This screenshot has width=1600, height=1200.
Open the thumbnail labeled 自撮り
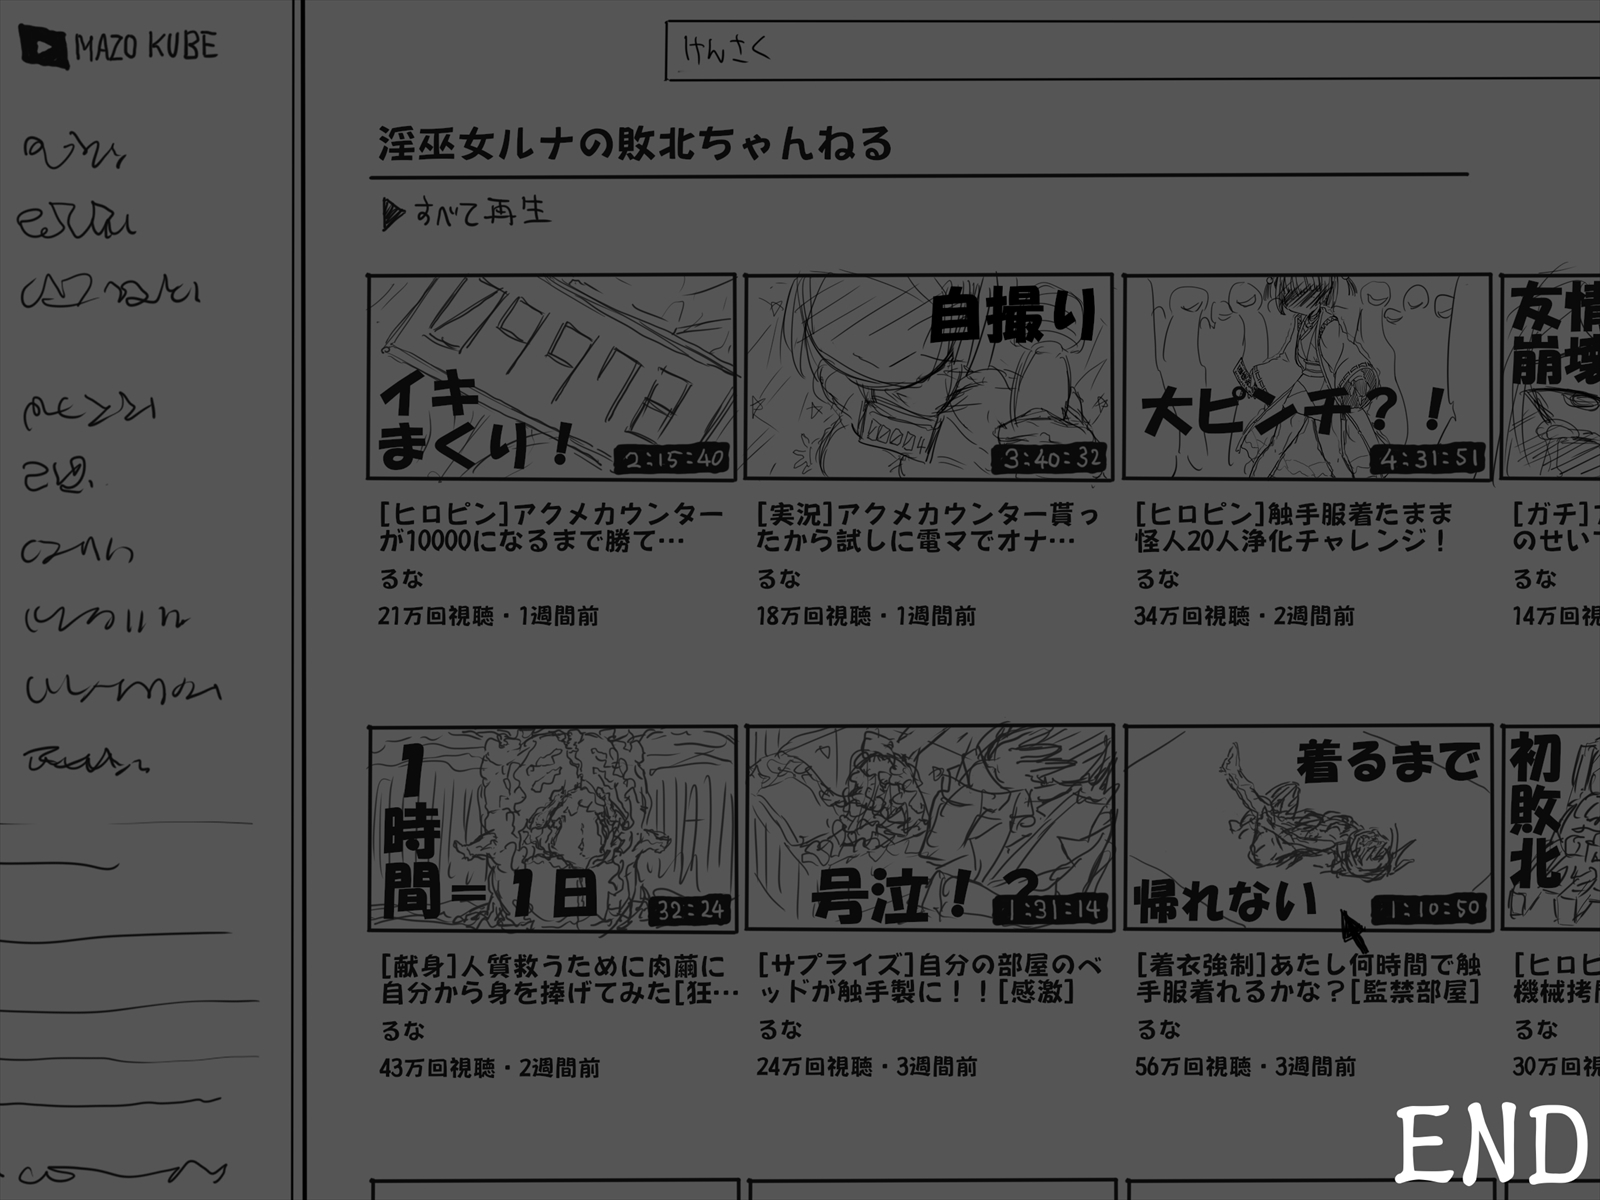click(x=928, y=376)
